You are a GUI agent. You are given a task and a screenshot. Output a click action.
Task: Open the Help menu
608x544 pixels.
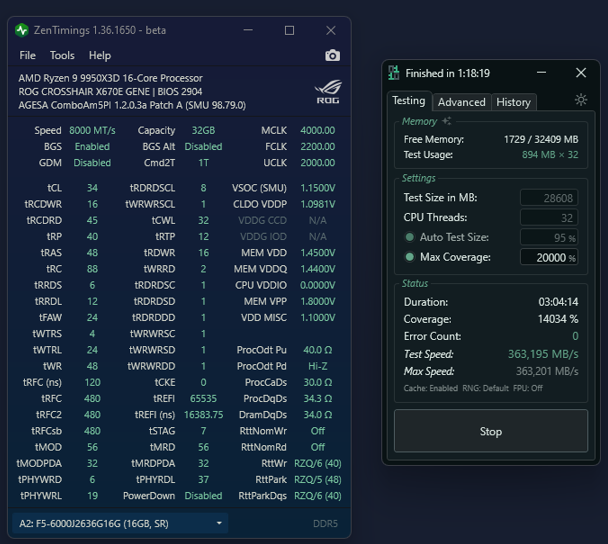pos(100,56)
